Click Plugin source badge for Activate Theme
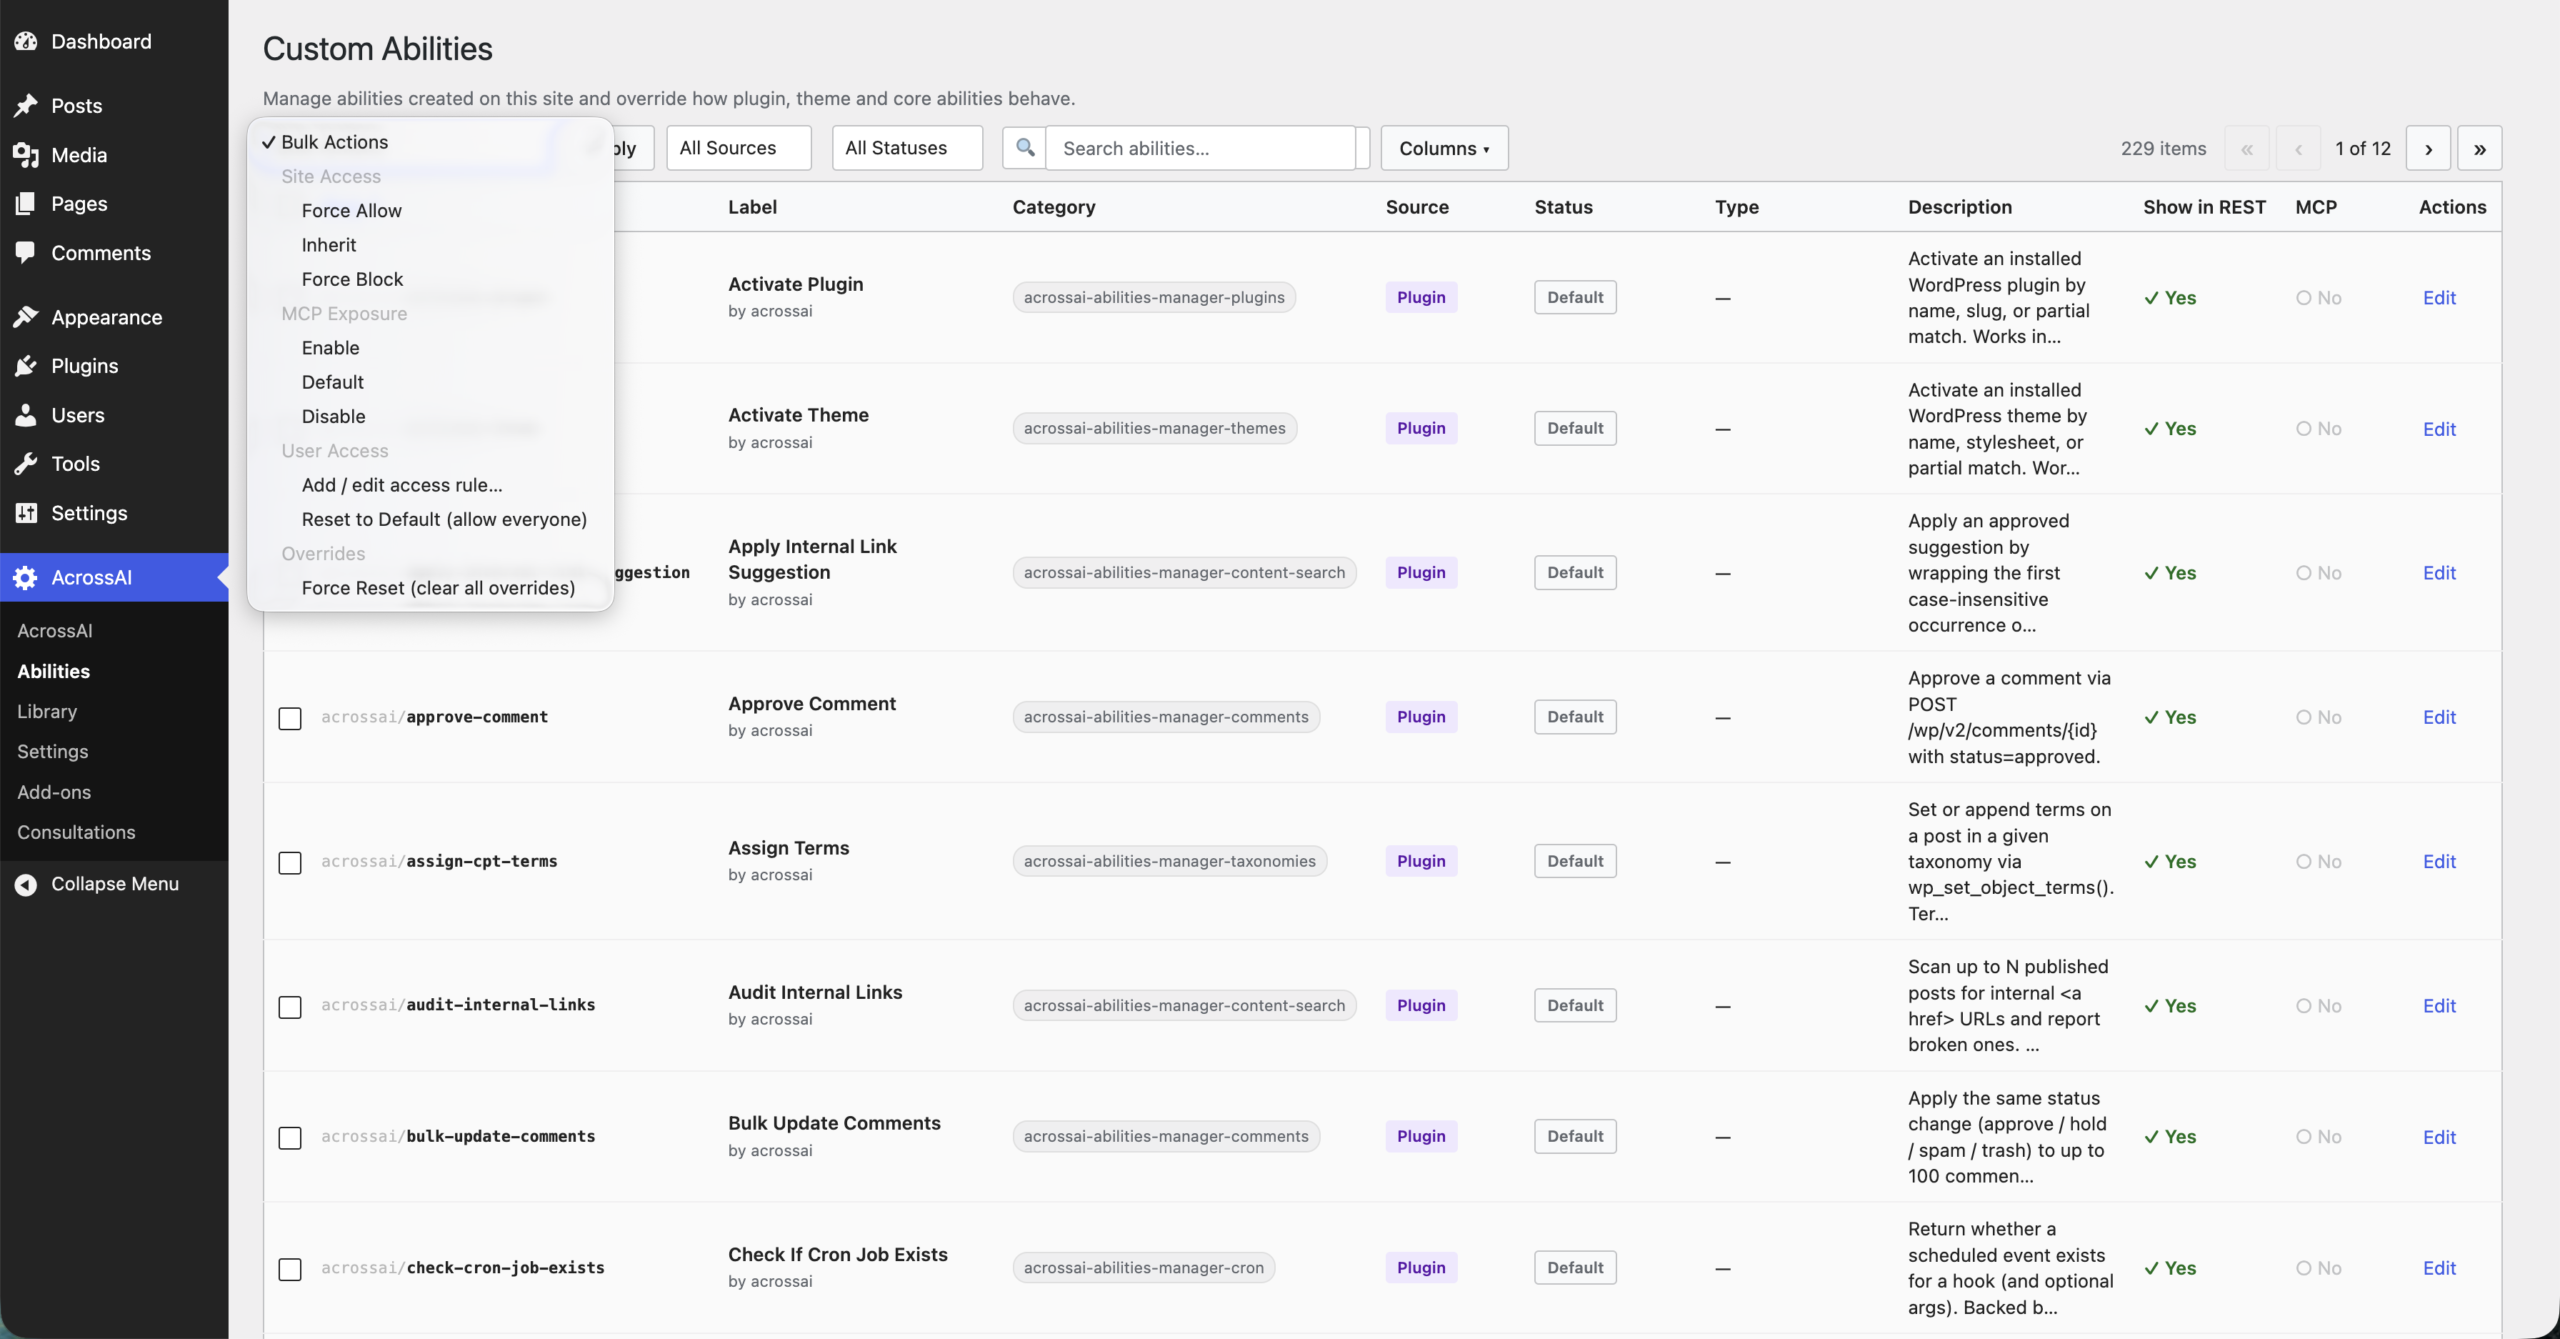Viewport: 2560px width, 1339px height. point(1421,429)
